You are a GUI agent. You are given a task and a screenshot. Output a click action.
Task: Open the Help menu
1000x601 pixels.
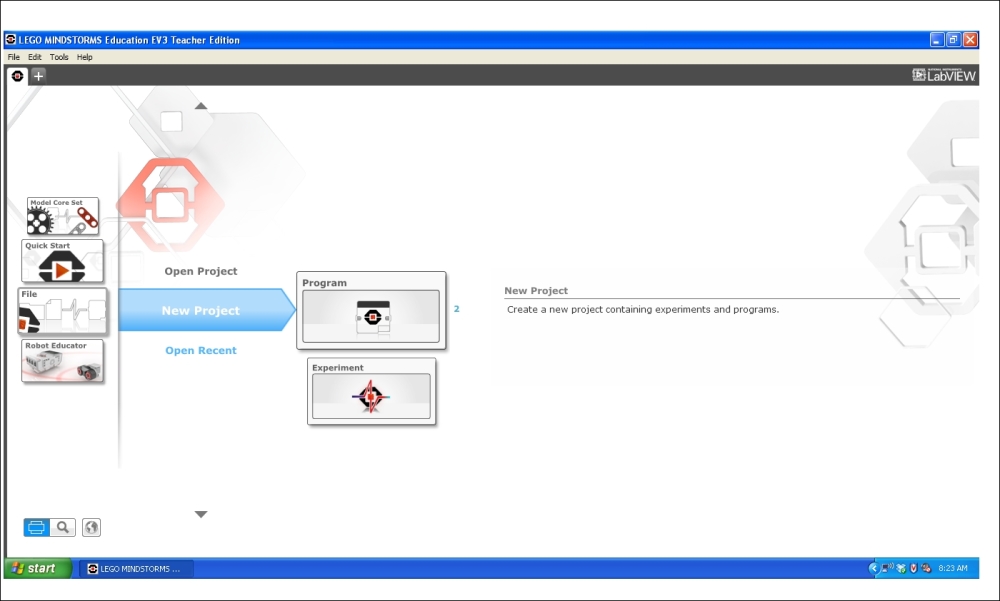pos(84,57)
